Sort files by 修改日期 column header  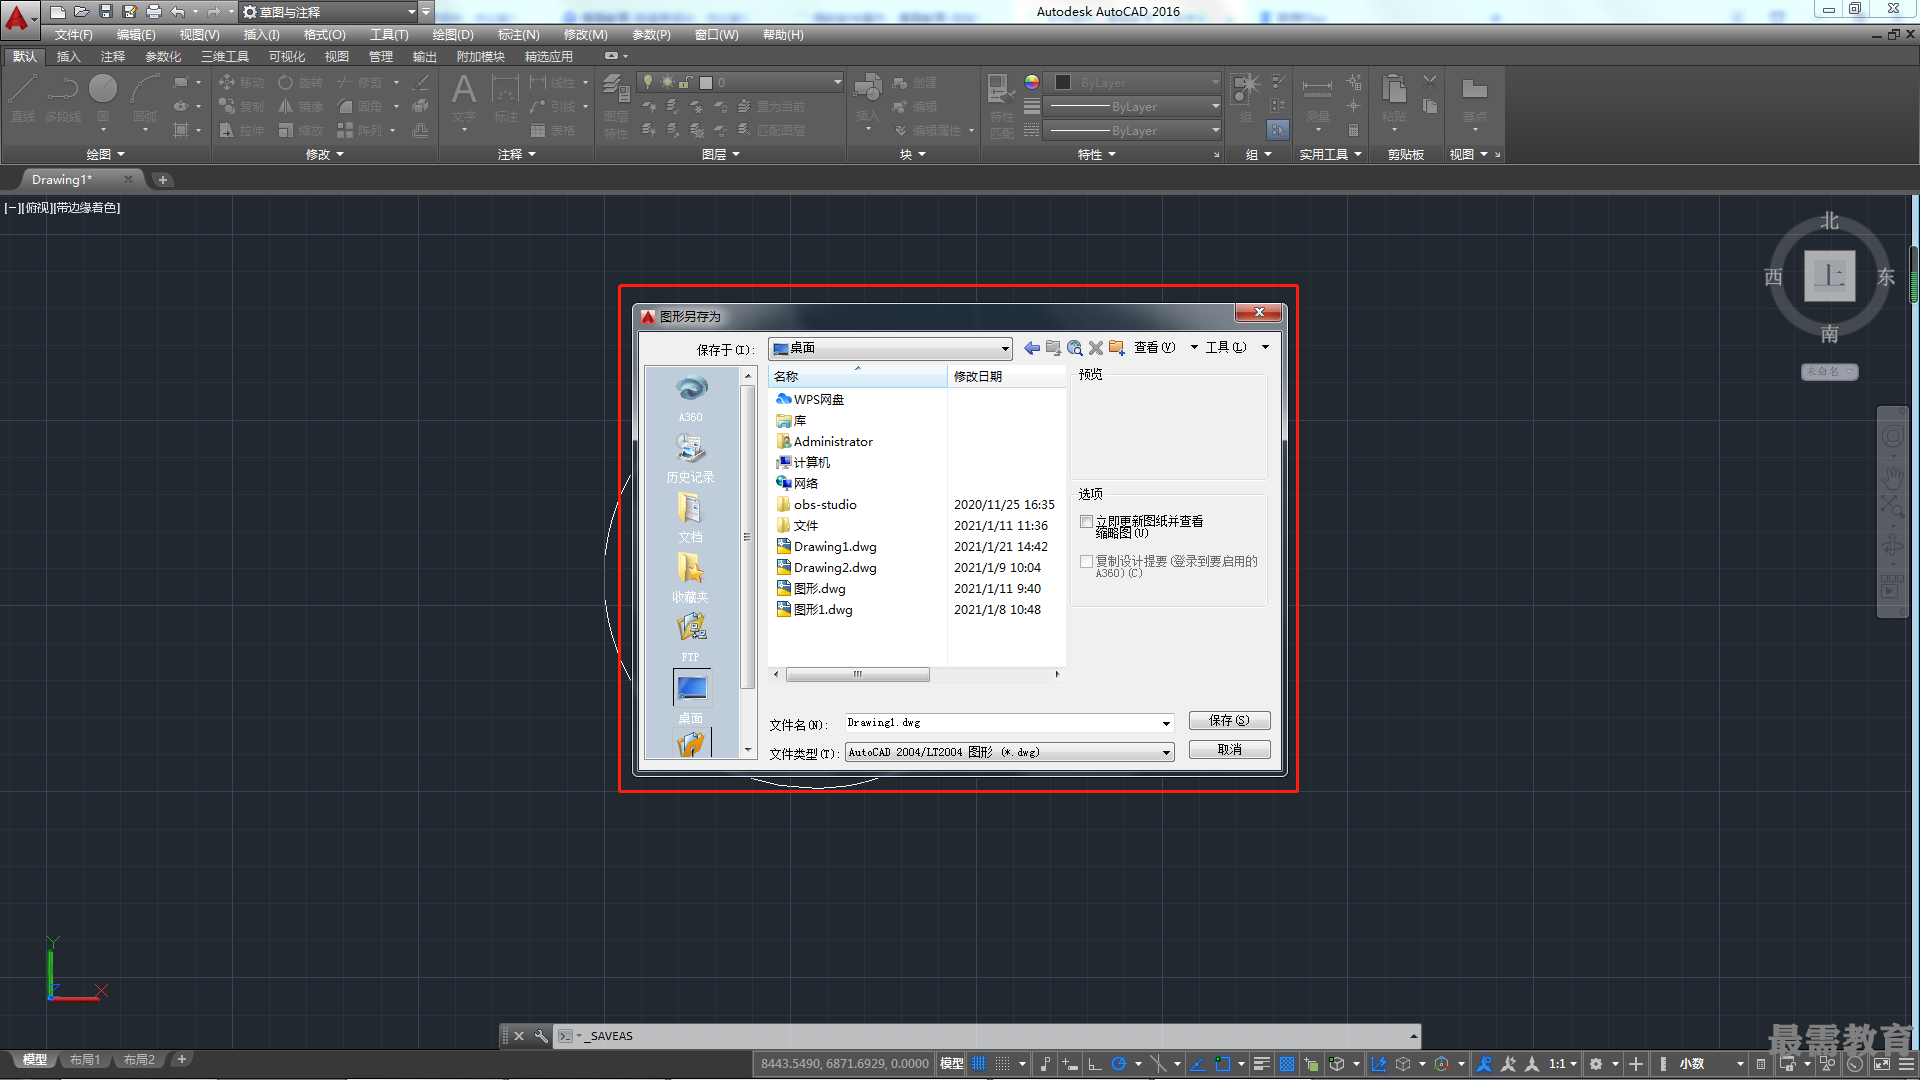tap(1006, 377)
